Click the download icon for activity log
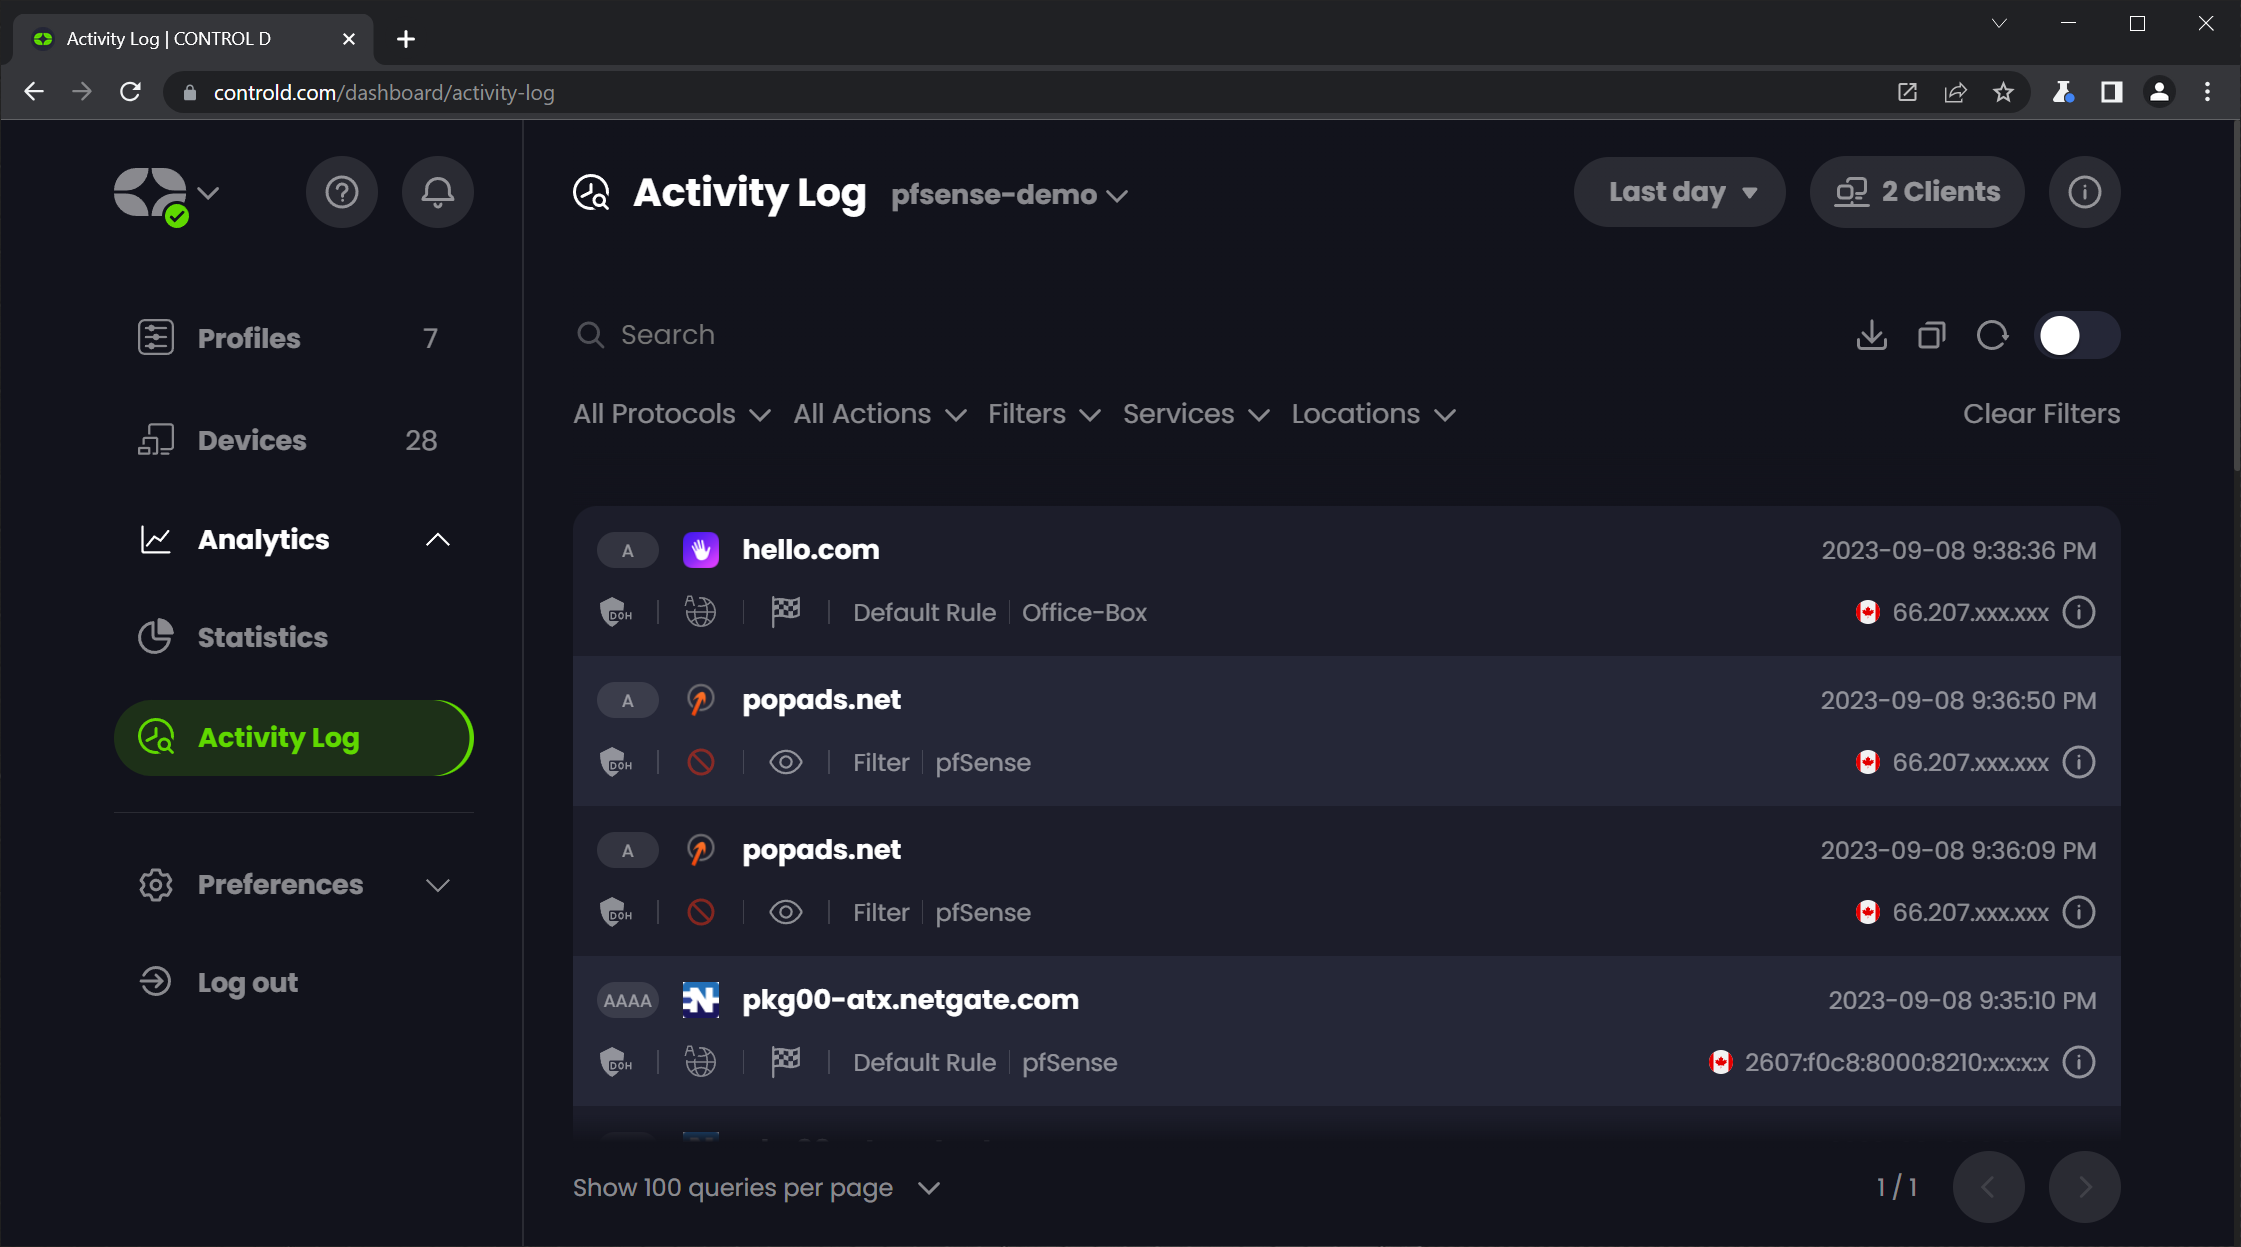Viewport: 2241px width, 1247px height. [1871, 335]
